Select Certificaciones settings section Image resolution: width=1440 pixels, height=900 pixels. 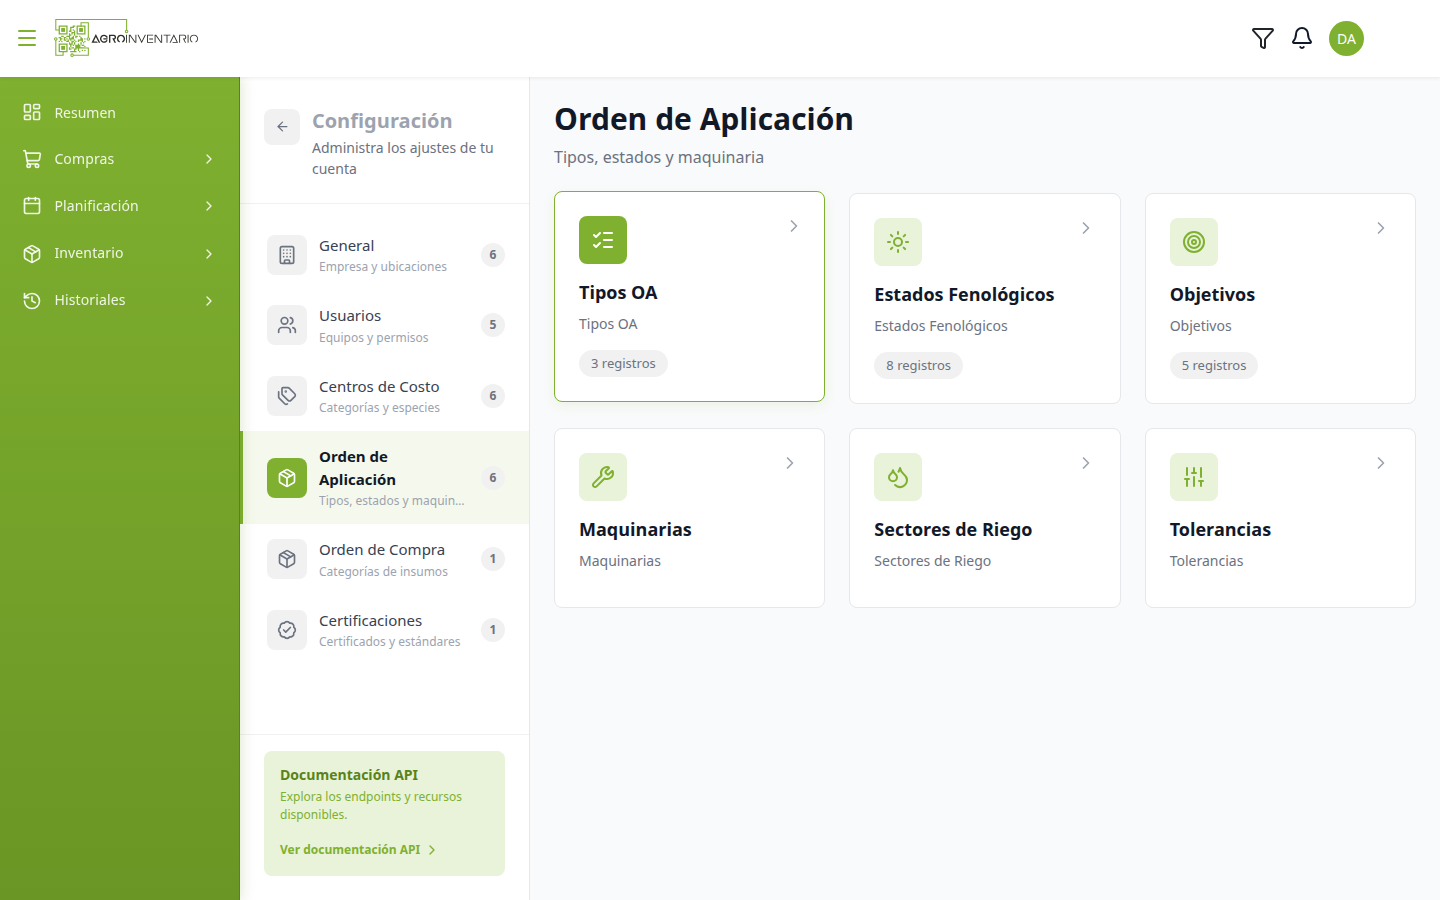tap(385, 630)
